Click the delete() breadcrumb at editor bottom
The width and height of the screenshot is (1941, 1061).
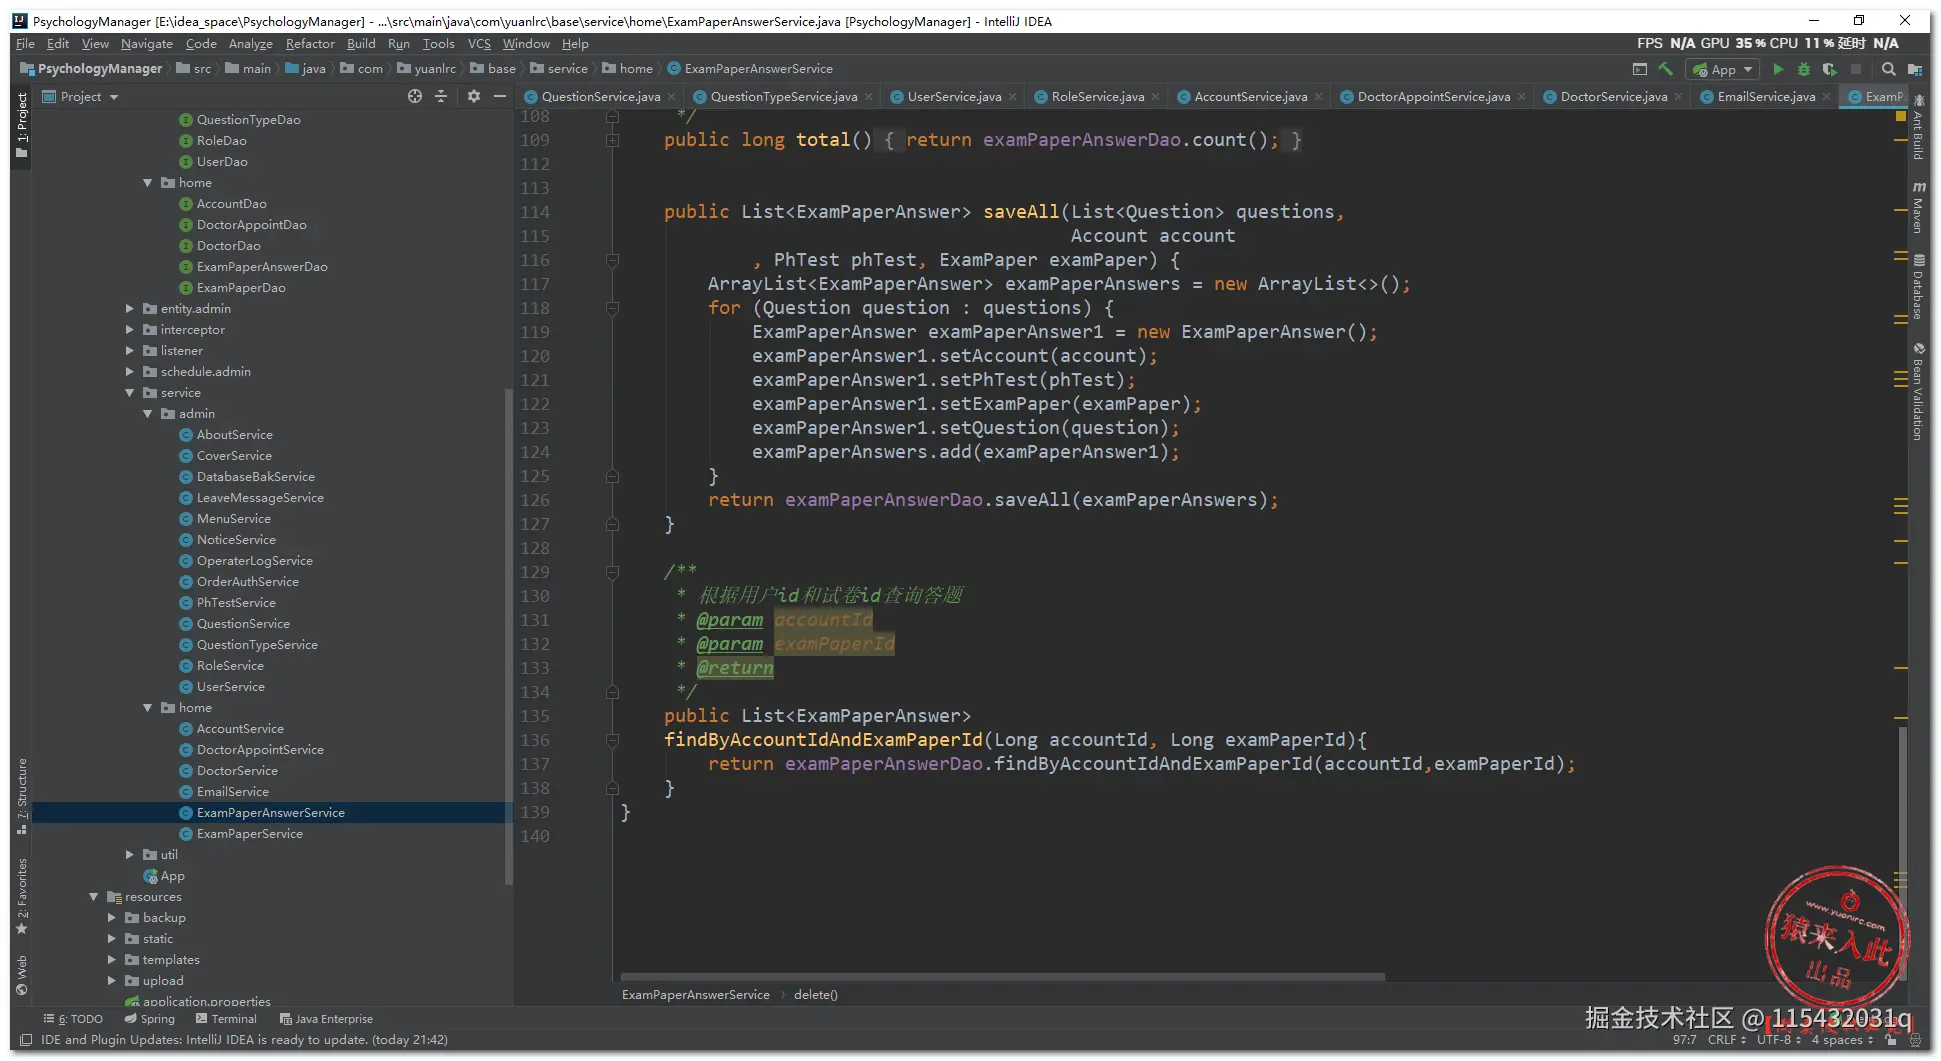pyautogui.click(x=815, y=995)
